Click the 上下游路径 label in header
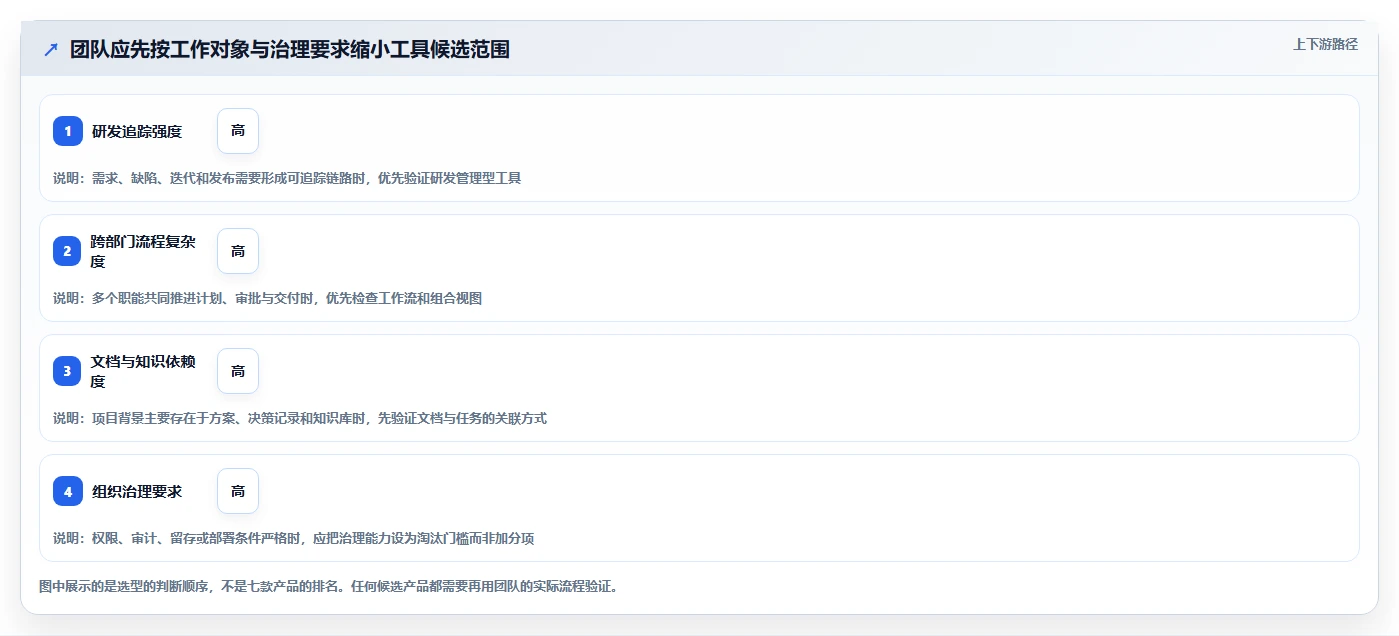This screenshot has height=636, width=1399. [x=1325, y=44]
